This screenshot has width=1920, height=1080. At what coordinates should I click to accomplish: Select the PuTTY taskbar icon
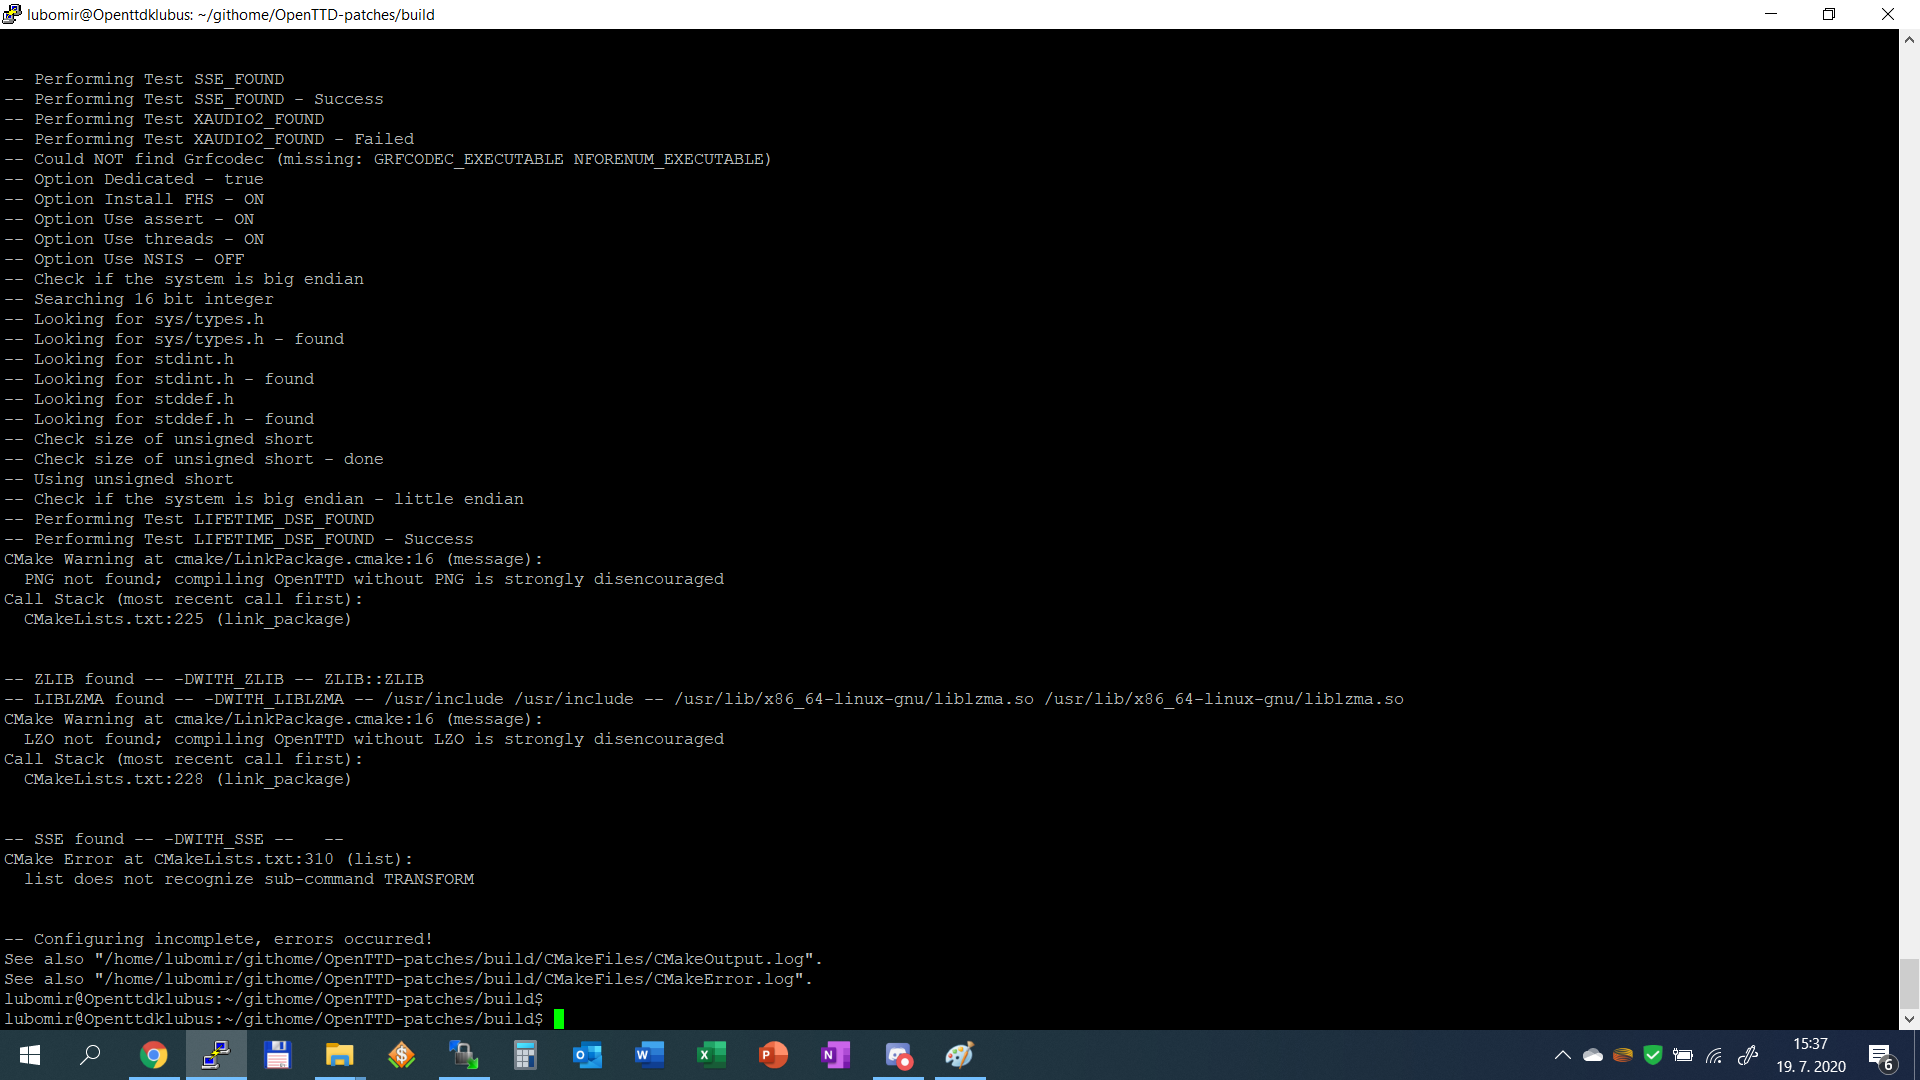click(x=215, y=1055)
